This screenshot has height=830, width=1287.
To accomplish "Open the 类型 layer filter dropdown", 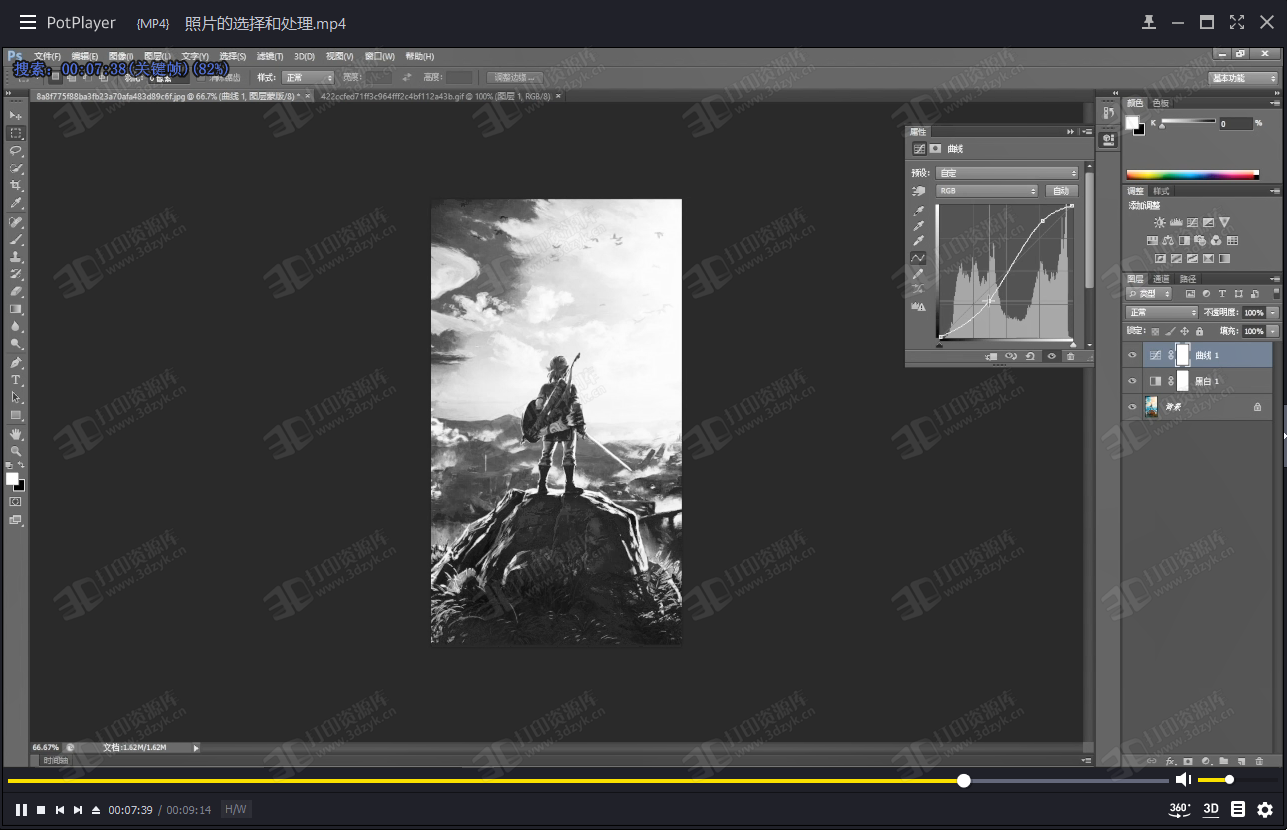I will pyautogui.click(x=1148, y=294).
